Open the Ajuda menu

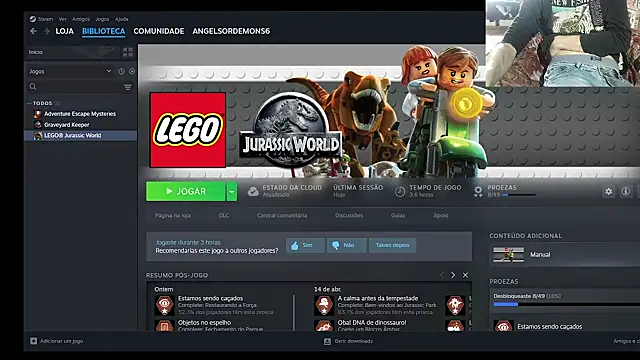click(121, 19)
